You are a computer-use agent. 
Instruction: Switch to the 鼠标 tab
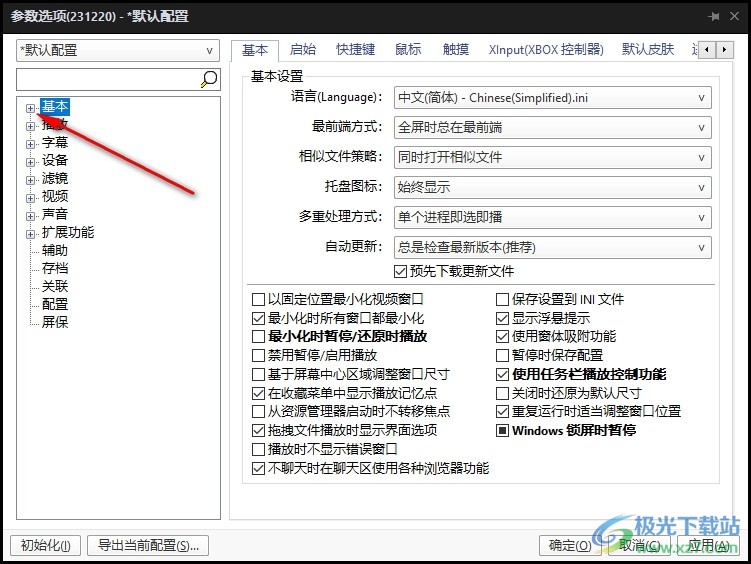[x=408, y=49]
